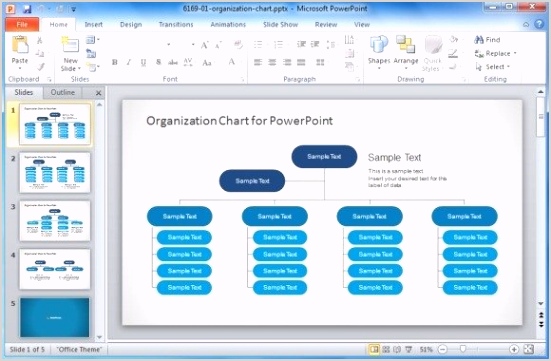Switch to the Slide Show tab

(x=280, y=25)
